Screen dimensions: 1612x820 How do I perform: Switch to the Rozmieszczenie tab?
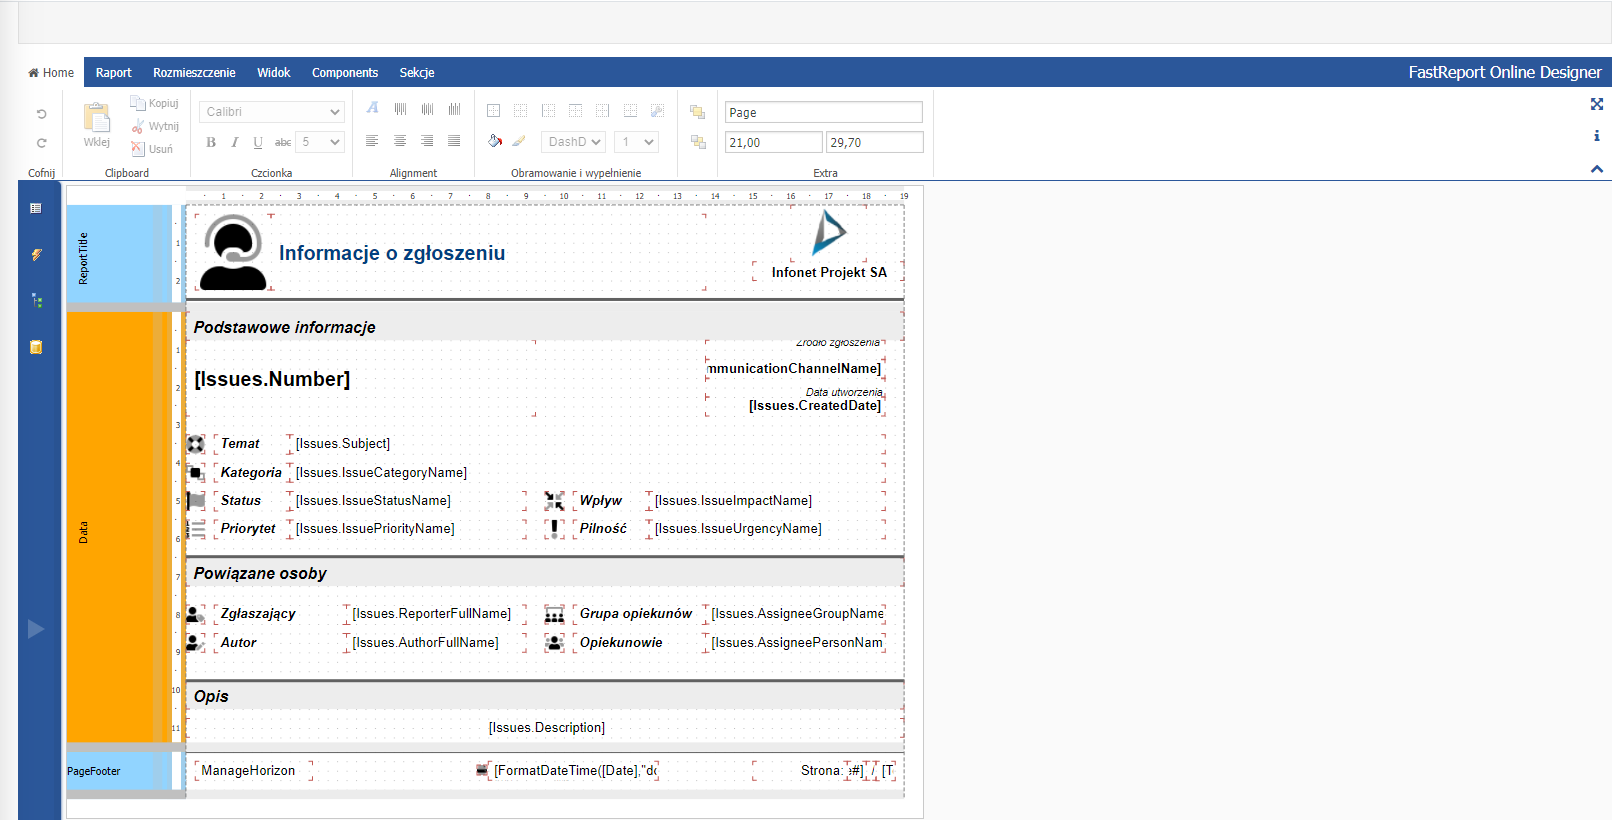(x=194, y=73)
